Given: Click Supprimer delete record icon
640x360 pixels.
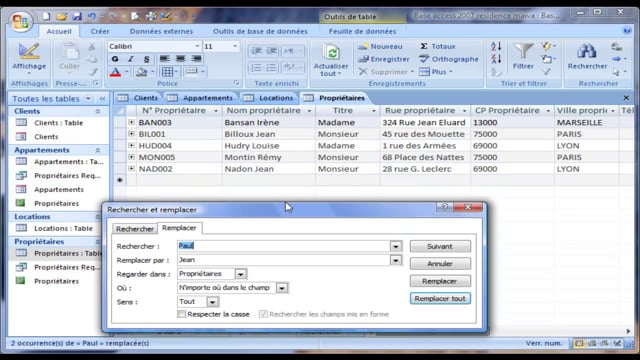Looking at the screenshot, I should click(362, 72).
